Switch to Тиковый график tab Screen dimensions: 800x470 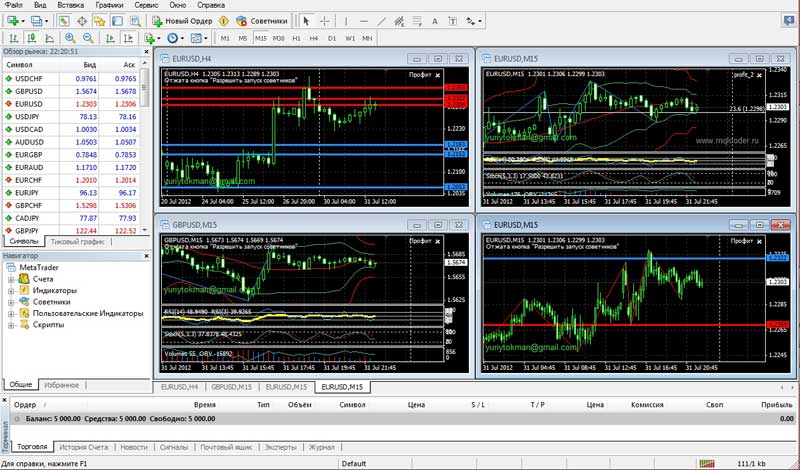(78, 242)
